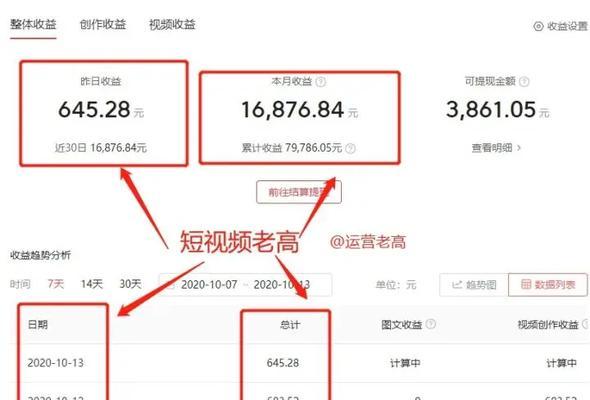This screenshot has height=400, width=590.
Task: Click the 收益趋势分析 section heading
Action: (x=40, y=255)
